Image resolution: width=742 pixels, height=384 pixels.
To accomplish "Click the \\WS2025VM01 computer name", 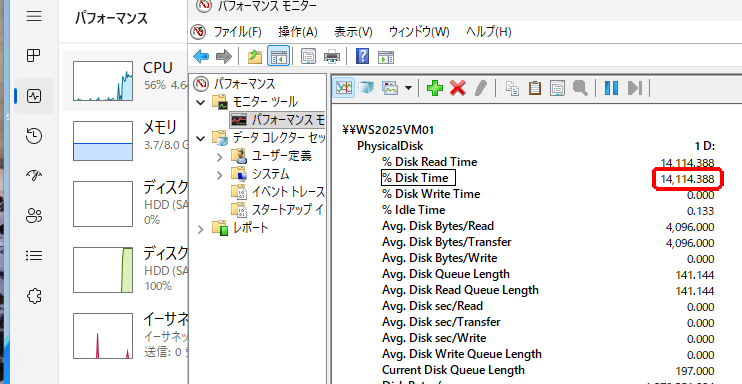I will [389, 129].
